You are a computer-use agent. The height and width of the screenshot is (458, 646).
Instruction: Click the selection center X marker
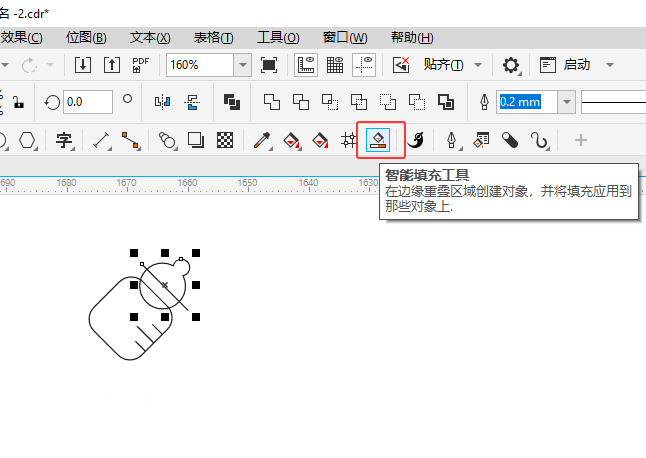165,285
